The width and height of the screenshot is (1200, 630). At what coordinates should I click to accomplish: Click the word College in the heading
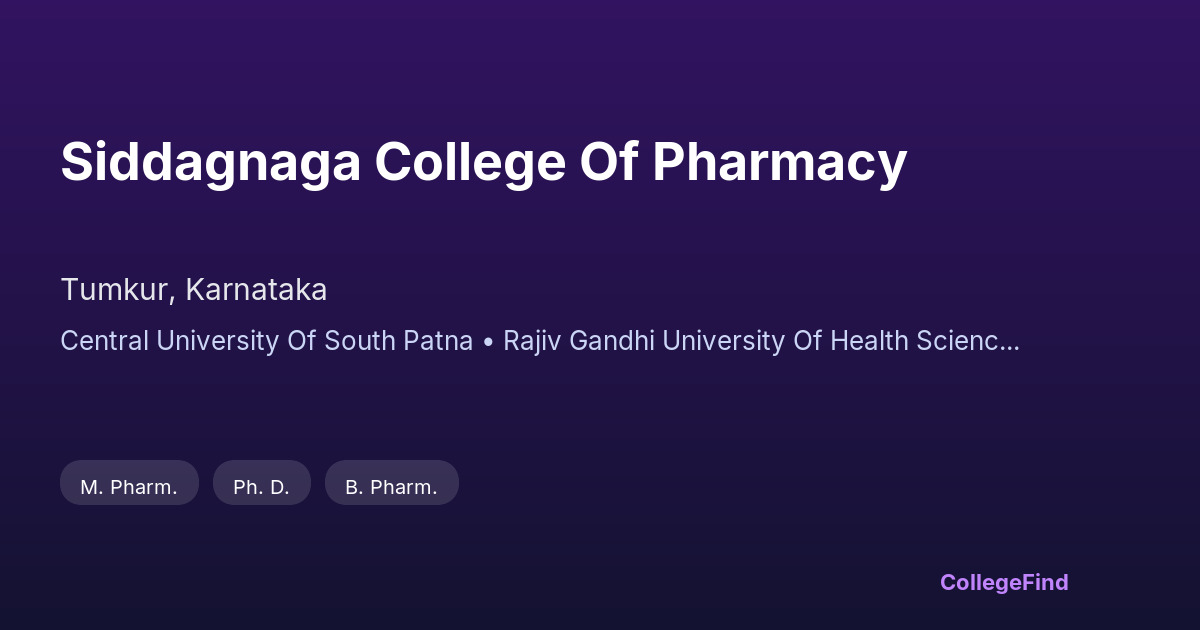tap(470, 161)
